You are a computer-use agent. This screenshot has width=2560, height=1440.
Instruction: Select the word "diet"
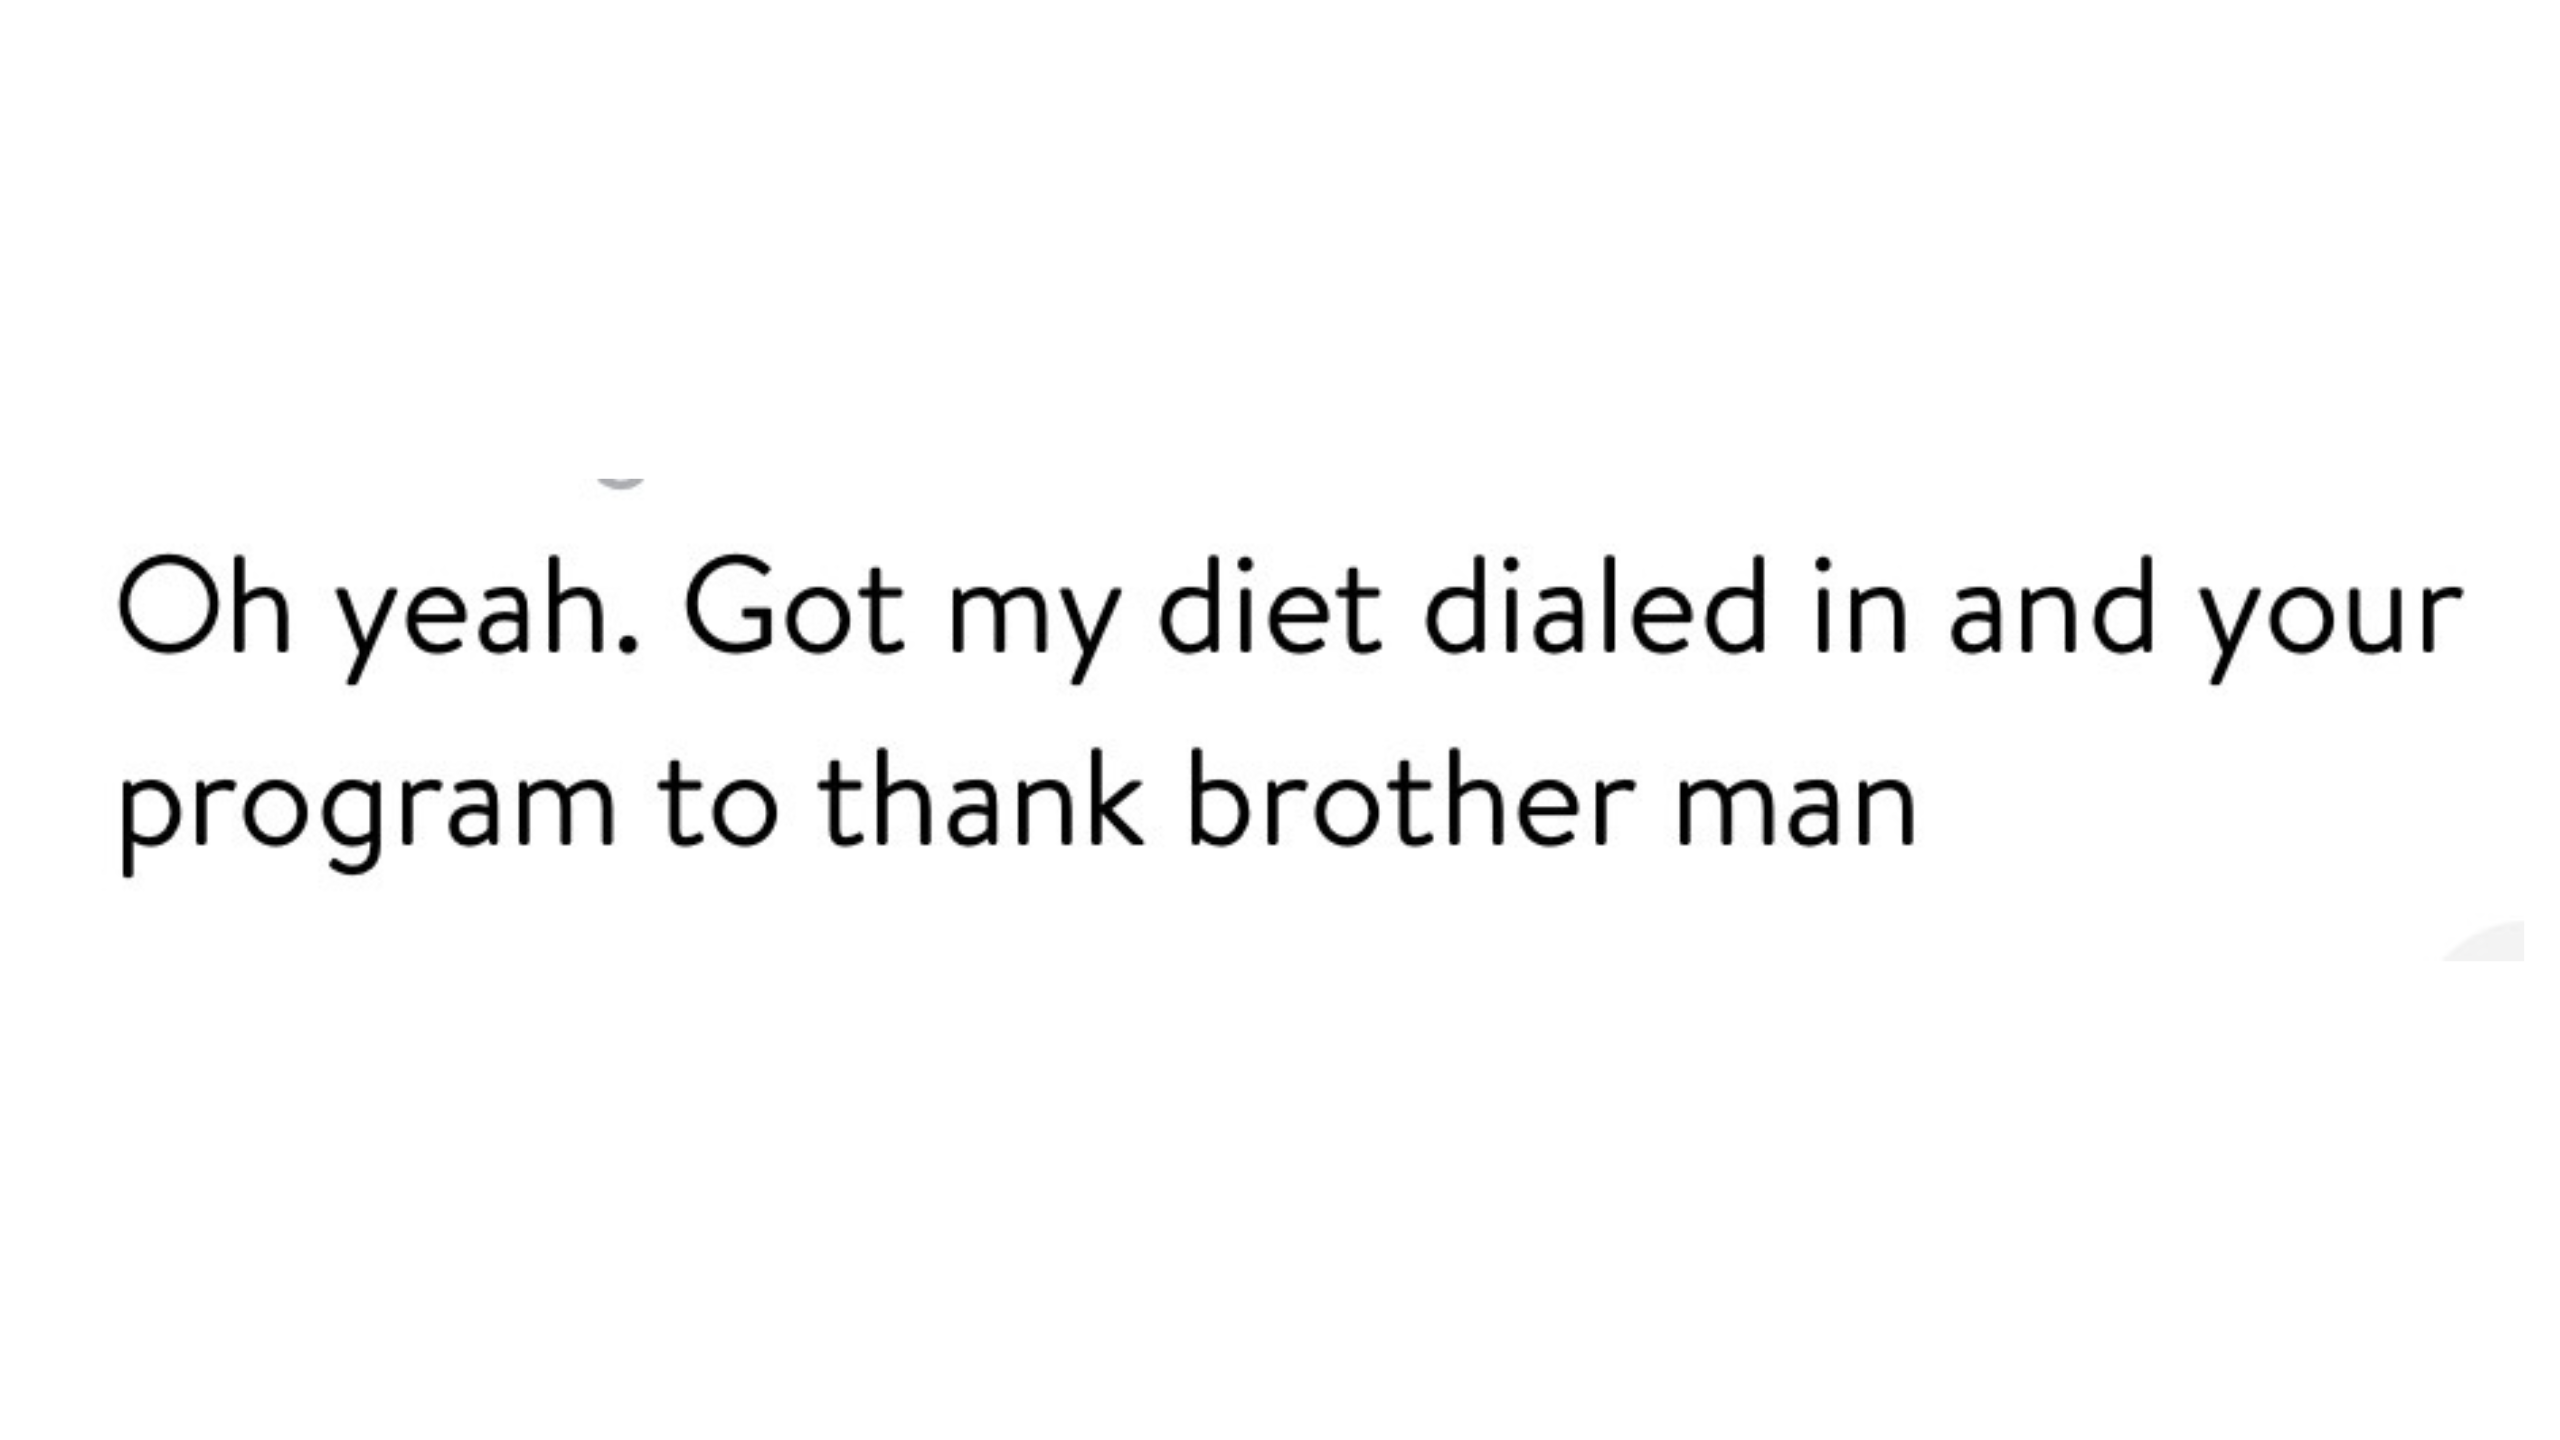[x=1270, y=605]
